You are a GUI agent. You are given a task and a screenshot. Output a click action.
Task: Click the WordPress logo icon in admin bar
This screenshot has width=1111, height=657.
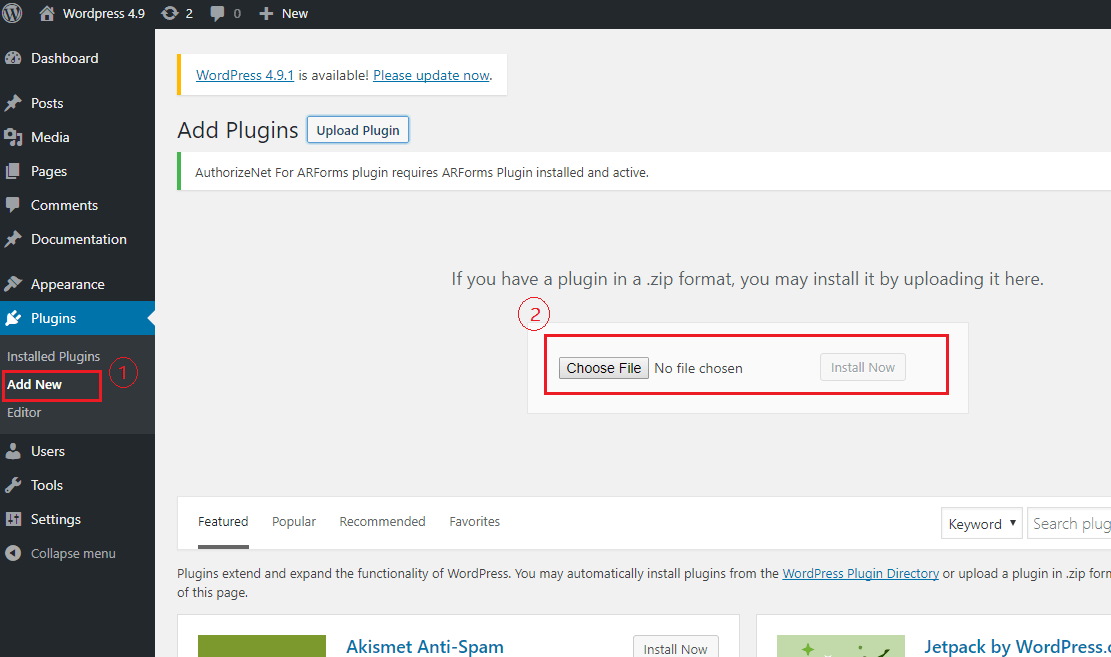(x=13, y=13)
